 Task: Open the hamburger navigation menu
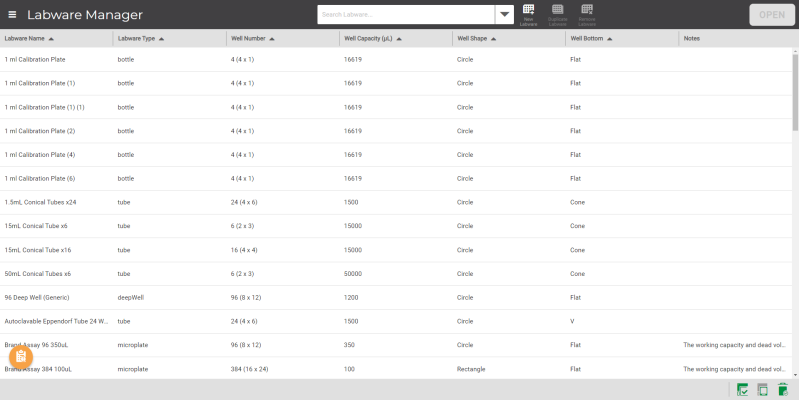click(12, 15)
